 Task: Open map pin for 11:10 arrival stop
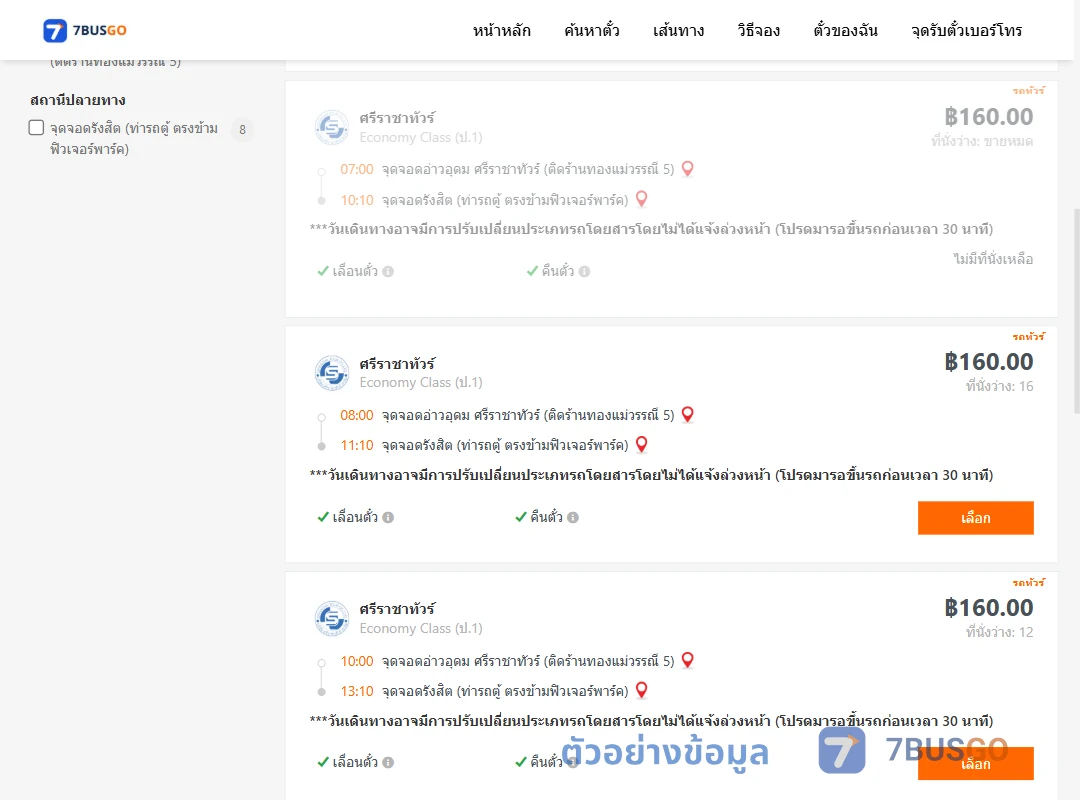point(641,444)
